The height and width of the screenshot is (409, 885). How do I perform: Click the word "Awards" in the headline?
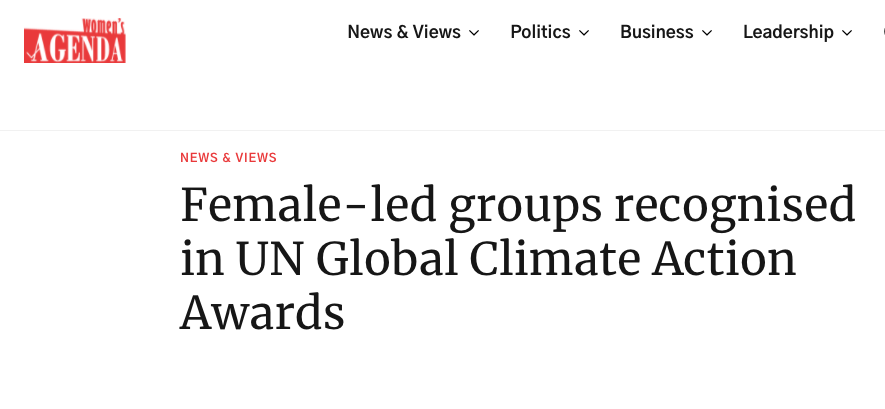262,313
